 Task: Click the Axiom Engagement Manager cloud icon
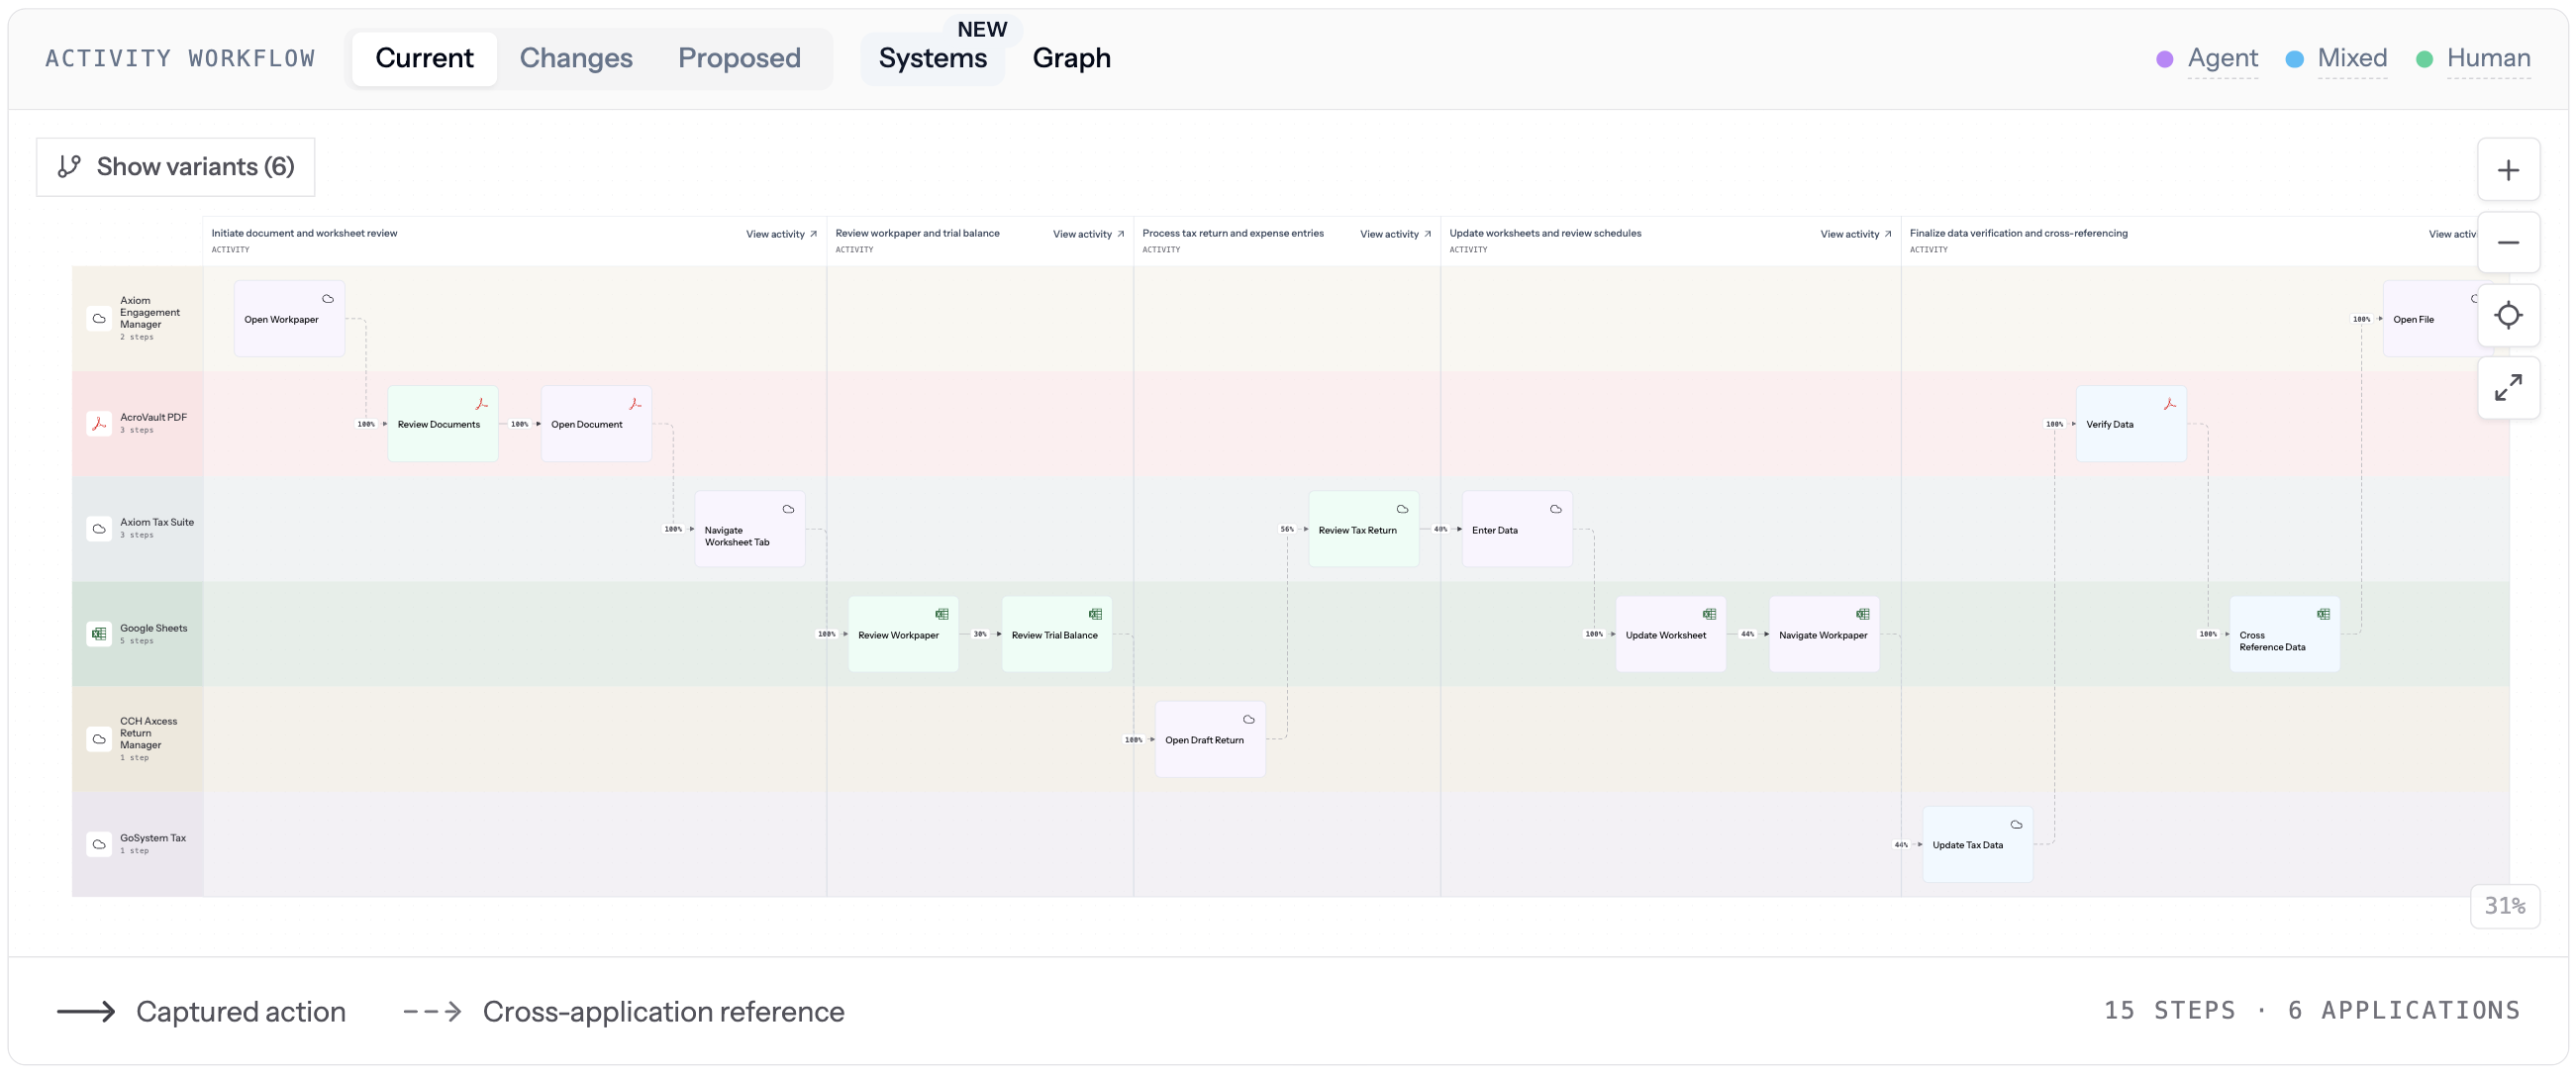(99, 319)
